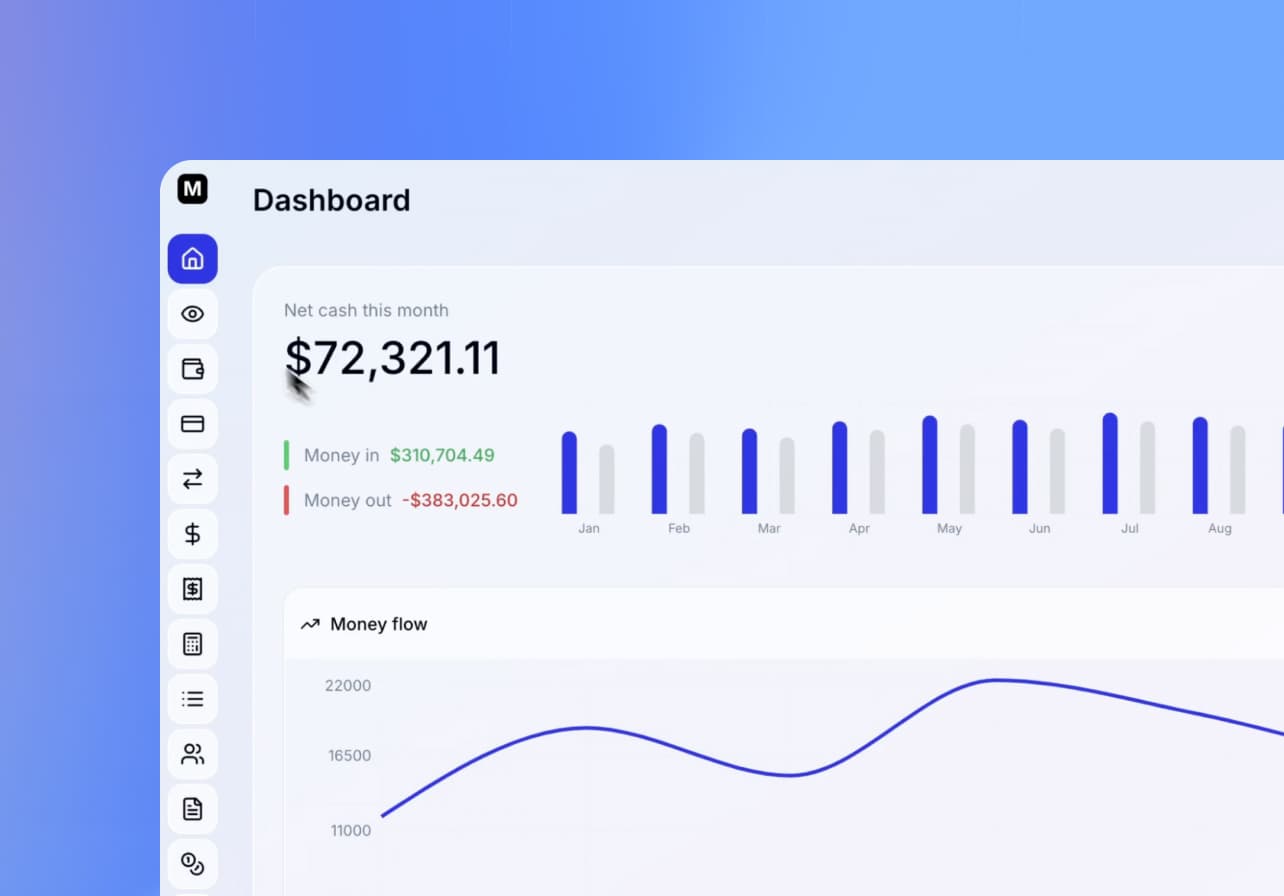Click the Calculator icon in the sidebar
1284x896 pixels.
click(x=192, y=643)
